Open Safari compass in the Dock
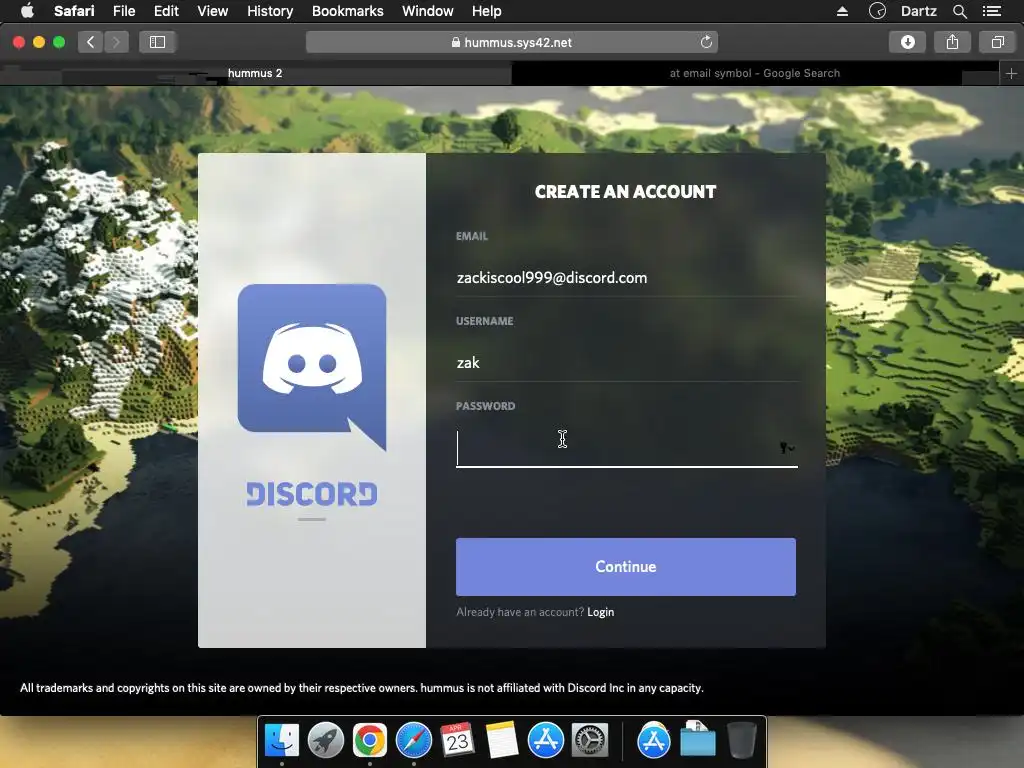Screen dimensions: 1024x768 [x=413, y=741]
